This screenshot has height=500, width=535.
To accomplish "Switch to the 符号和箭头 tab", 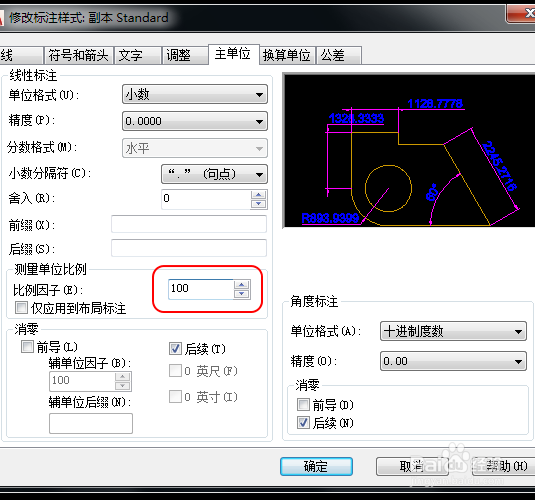I will [x=79, y=55].
